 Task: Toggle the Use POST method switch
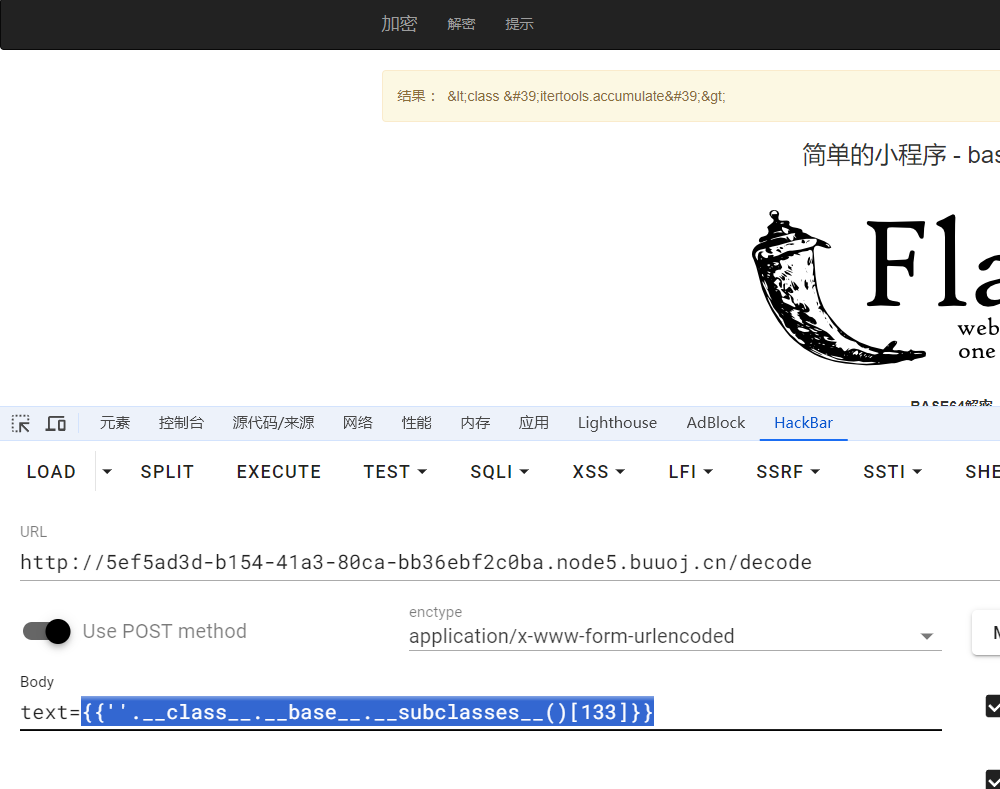click(47, 631)
